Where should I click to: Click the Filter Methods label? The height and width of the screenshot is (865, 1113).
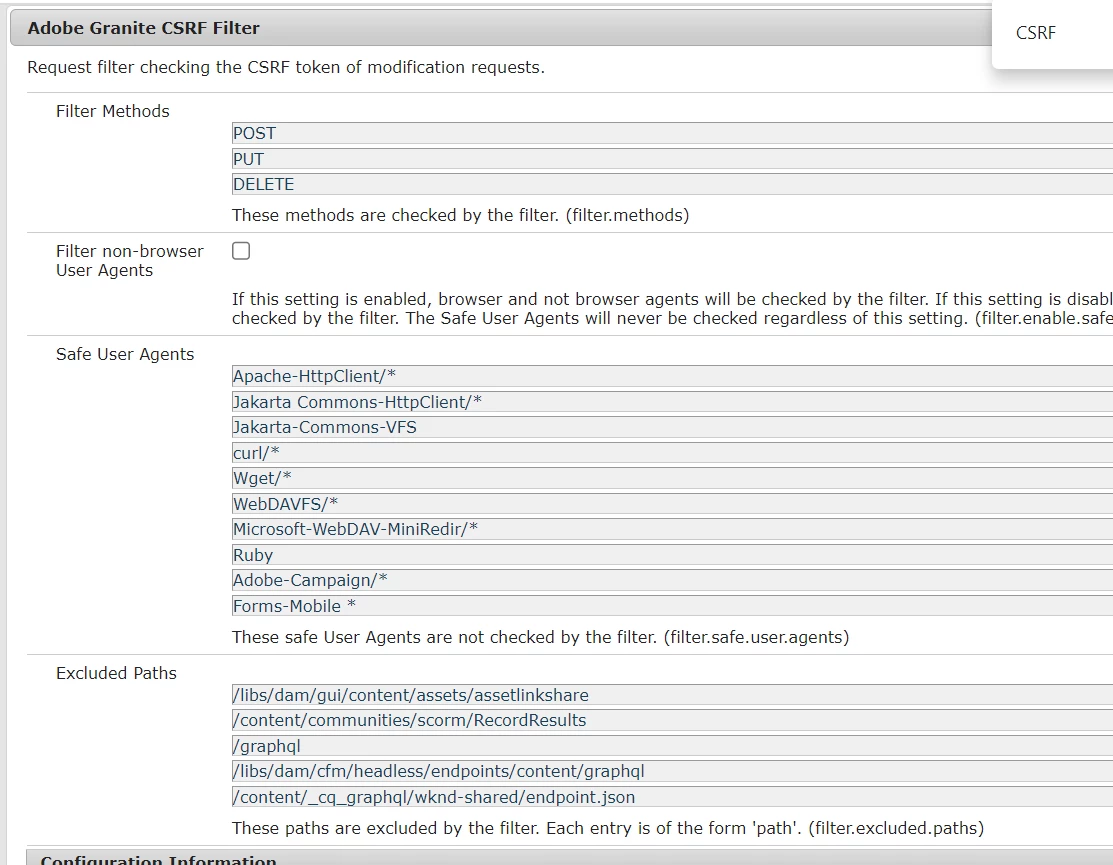coord(113,111)
